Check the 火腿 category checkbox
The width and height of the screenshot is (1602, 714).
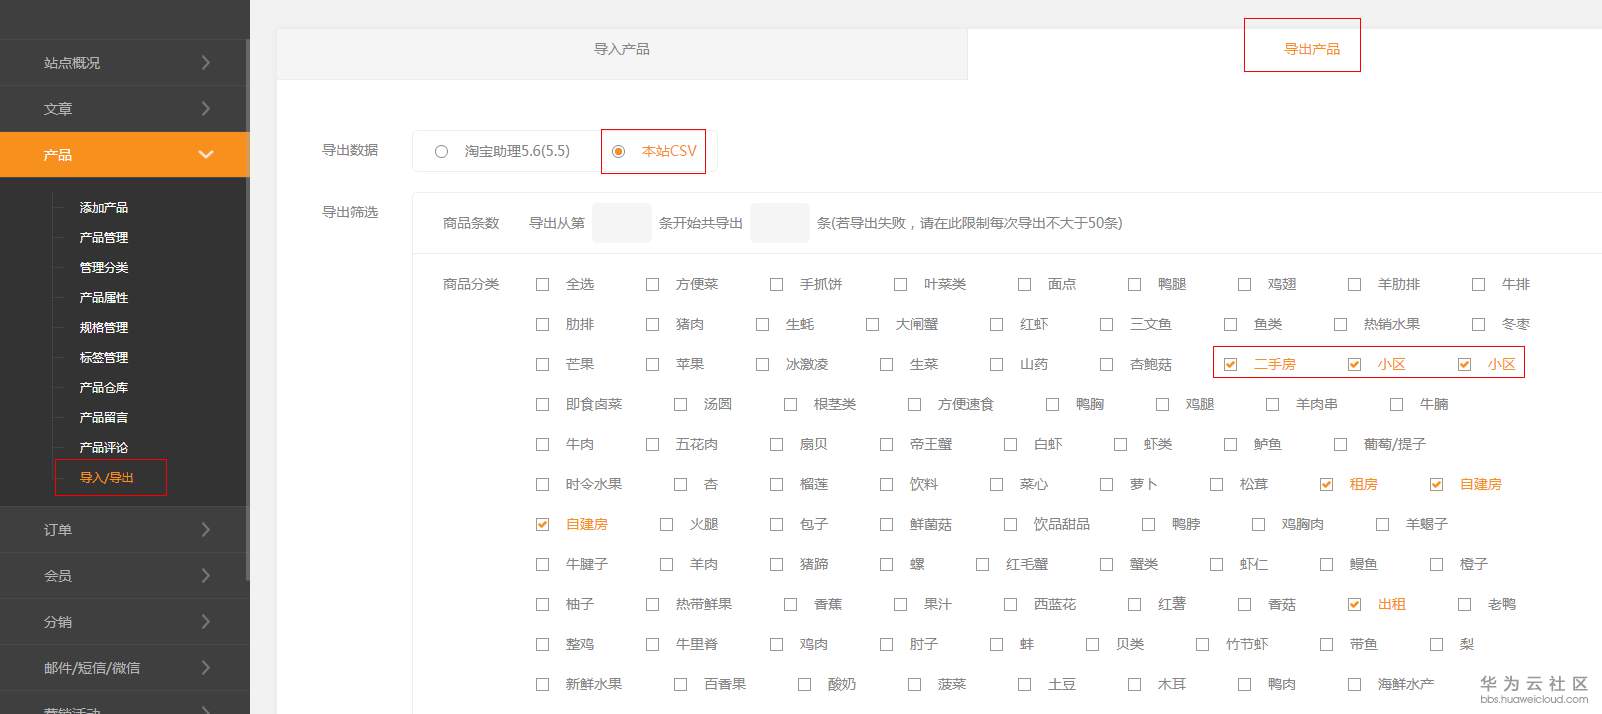click(x=666, y=524)
